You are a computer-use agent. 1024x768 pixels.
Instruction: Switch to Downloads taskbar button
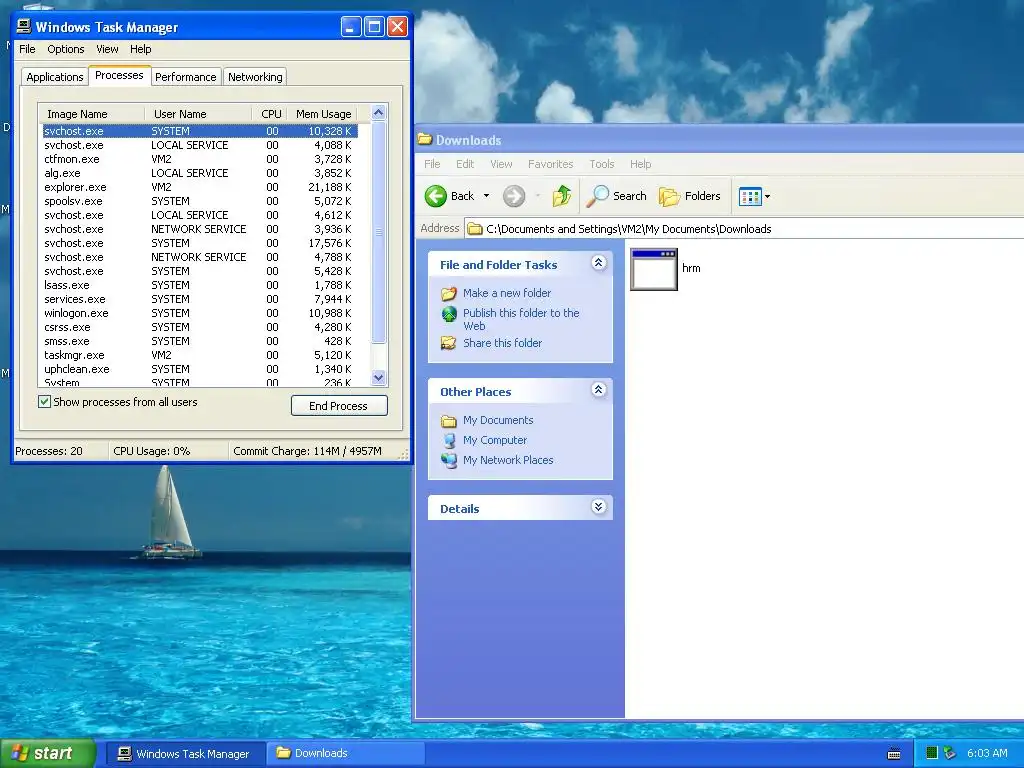(345, 754)
